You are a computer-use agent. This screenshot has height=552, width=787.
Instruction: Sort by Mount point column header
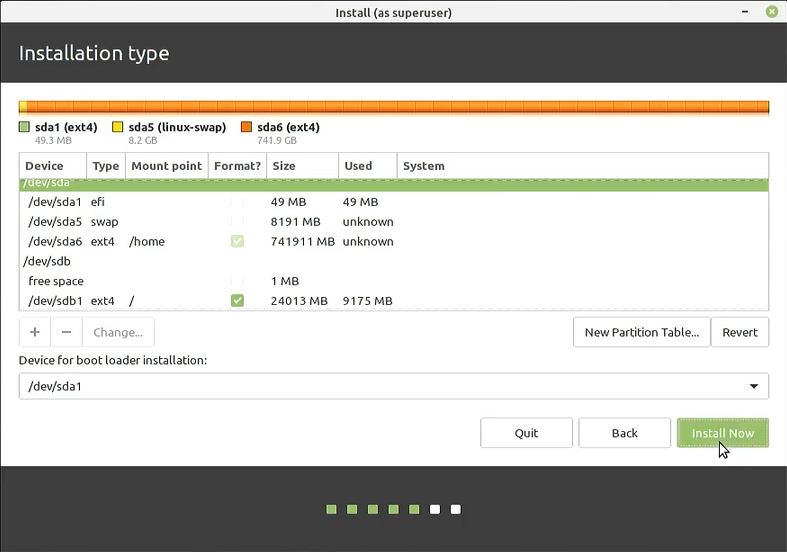click(166, 166)
